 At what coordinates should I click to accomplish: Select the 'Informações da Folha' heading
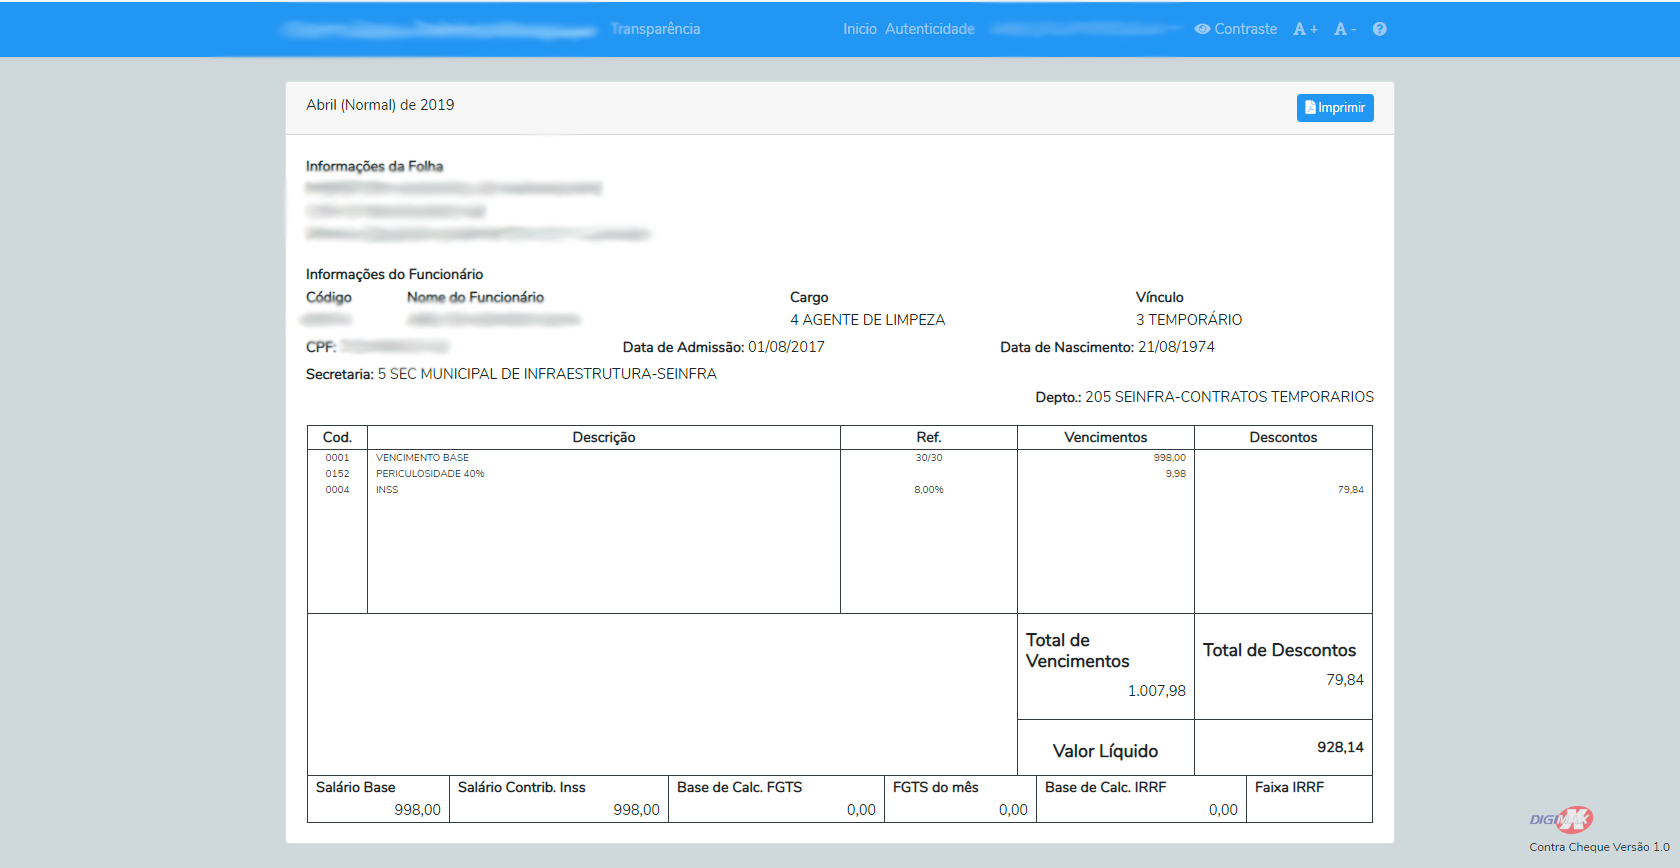coord(375,166)
